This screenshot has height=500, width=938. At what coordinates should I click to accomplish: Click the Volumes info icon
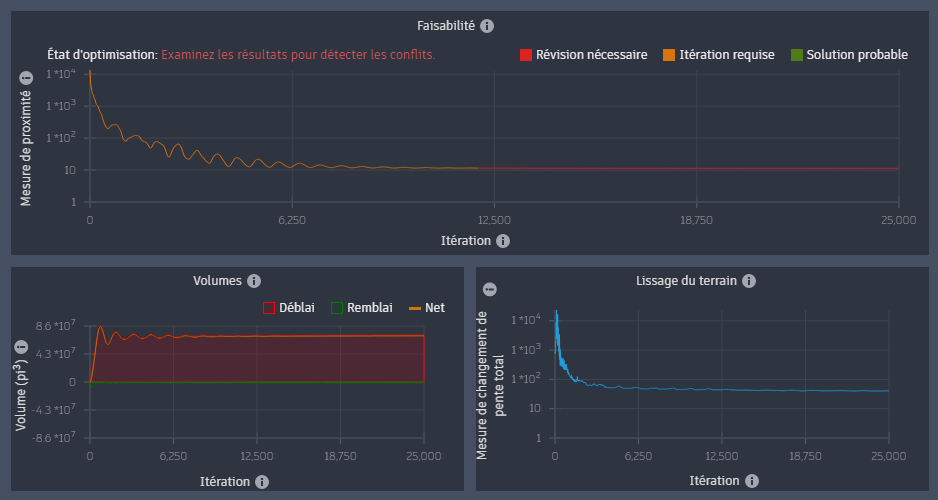[254, 281]
